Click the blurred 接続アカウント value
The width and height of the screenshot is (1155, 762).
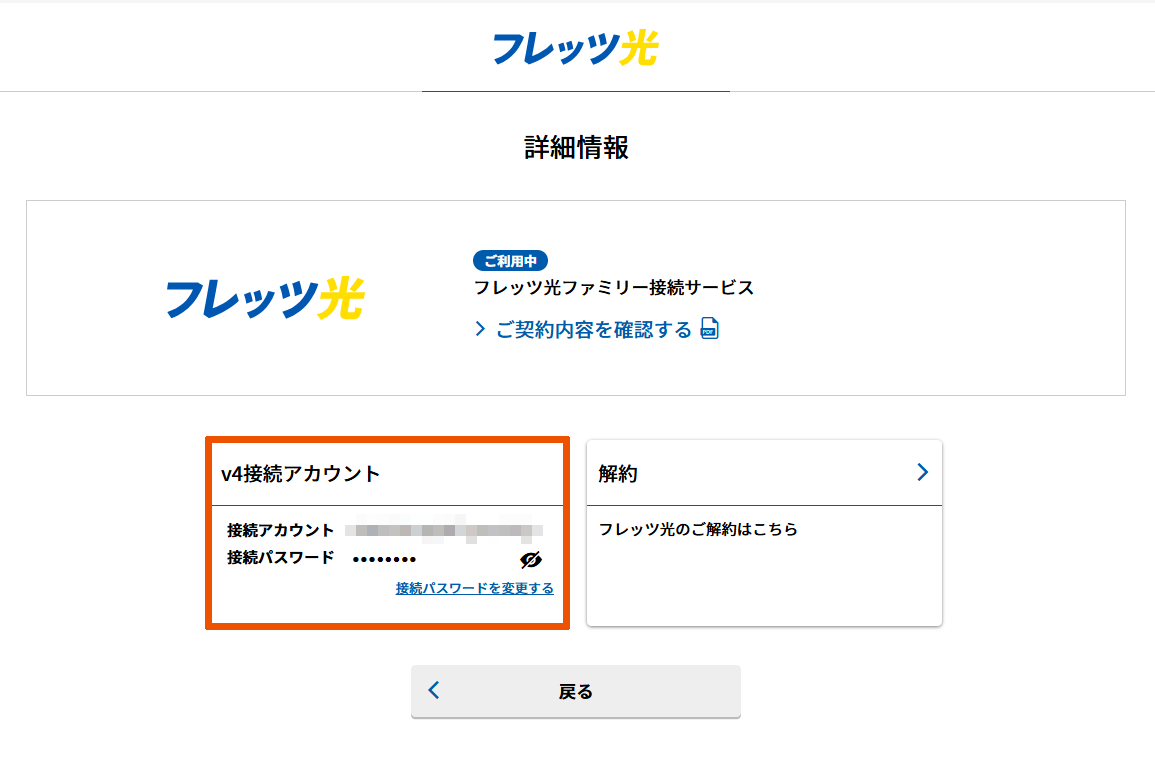click(443, 530)
